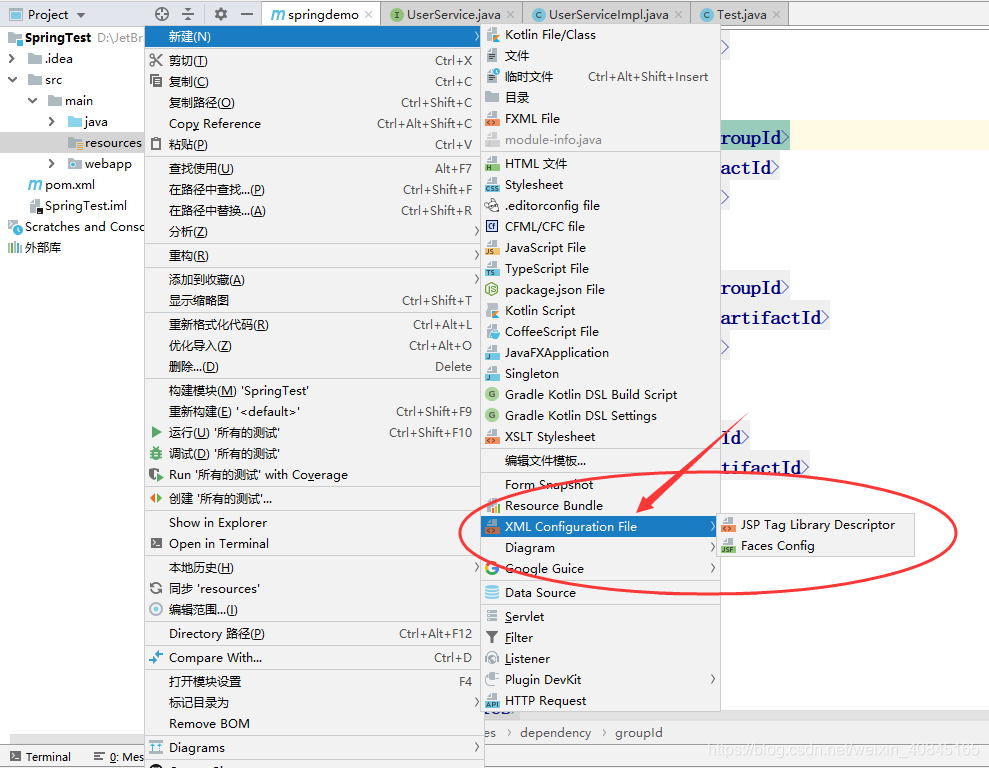989x768 pixels.
Task: Click the TypeScript File icon
Action: click(492, 269)
